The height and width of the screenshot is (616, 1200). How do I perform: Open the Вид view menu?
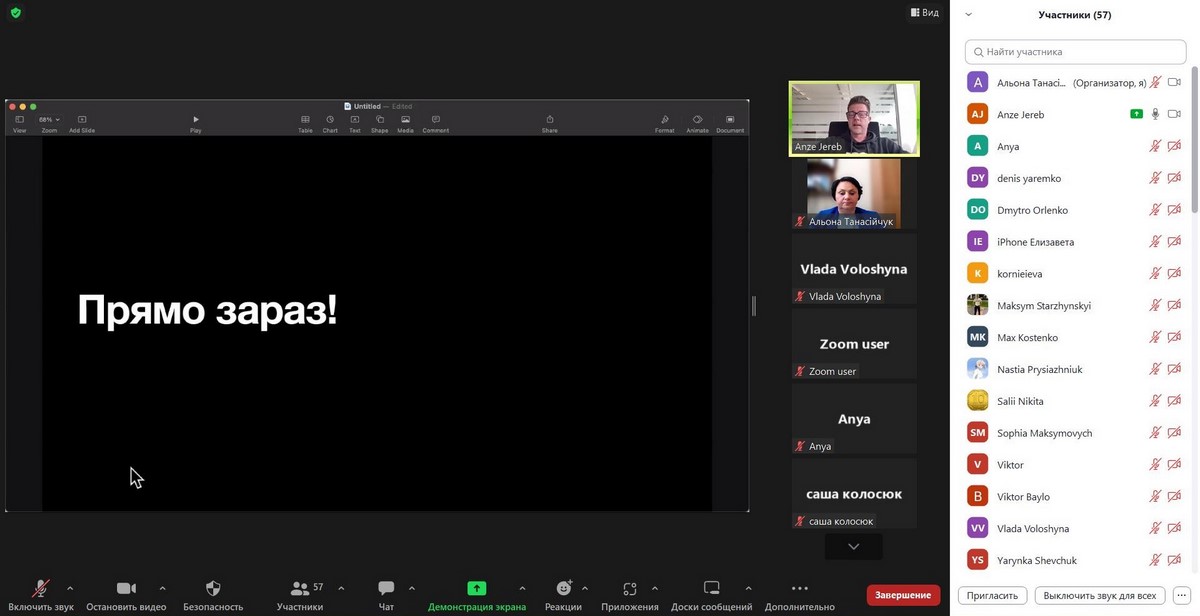[x=924, y=13]
